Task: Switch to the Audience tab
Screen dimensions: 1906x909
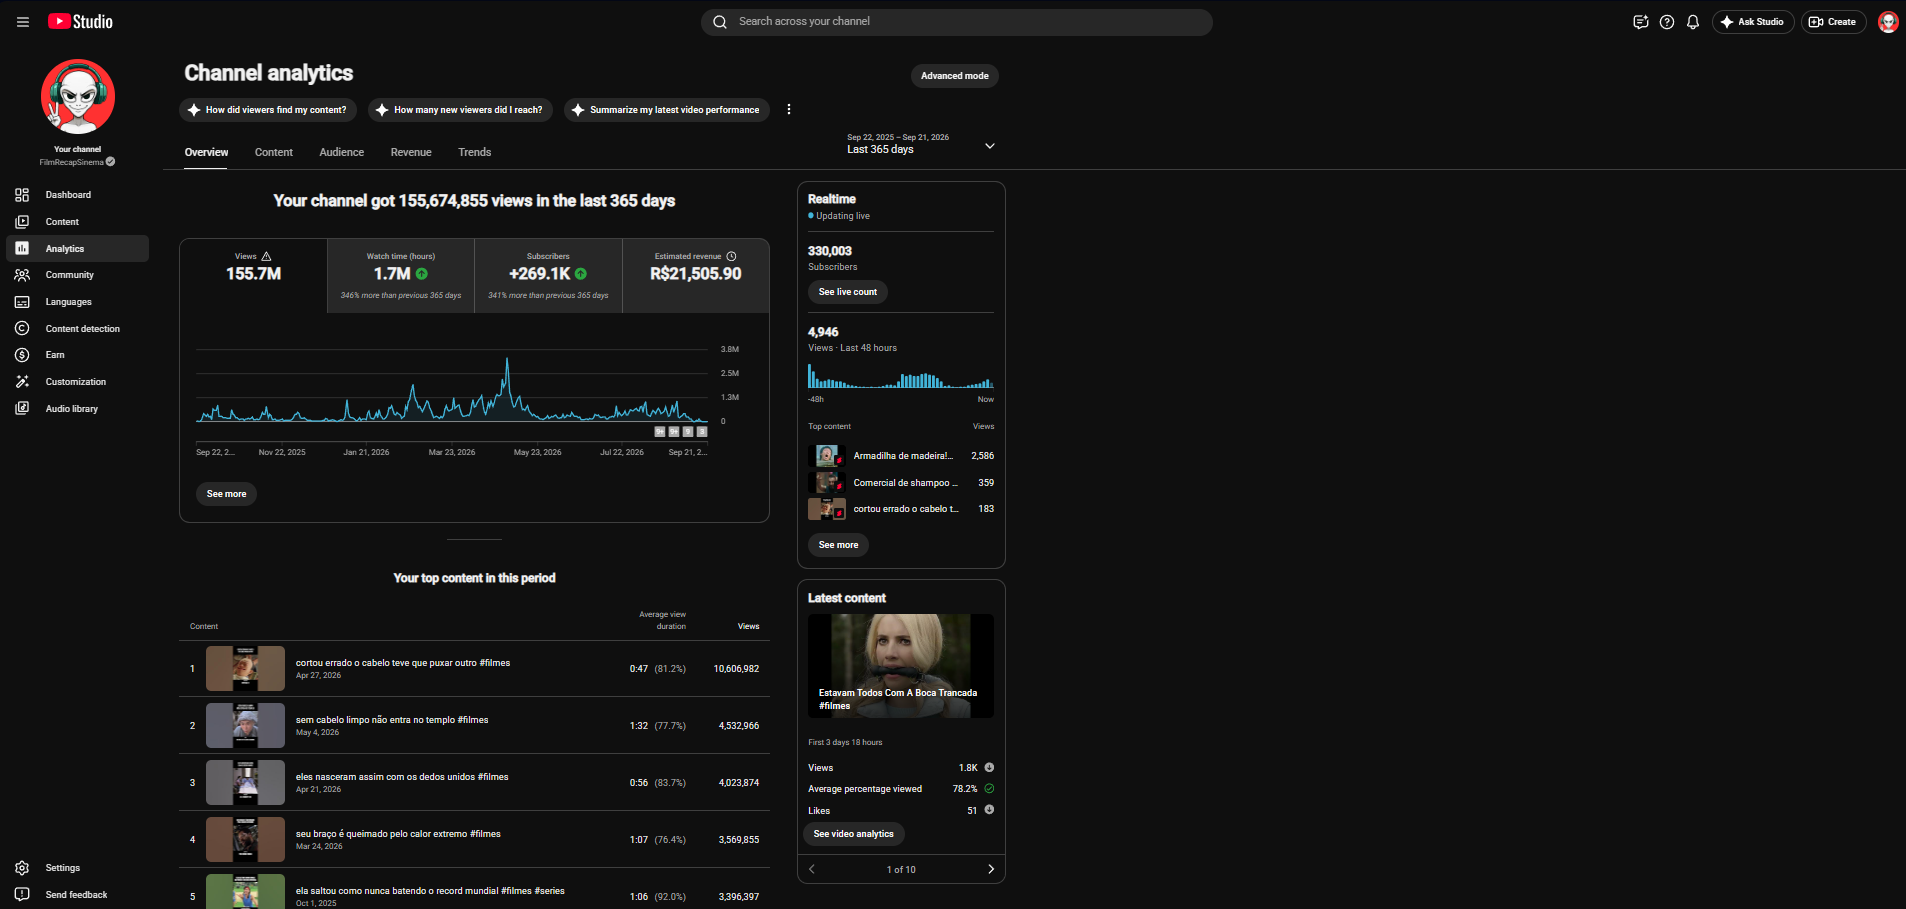Action: point(341,152)
